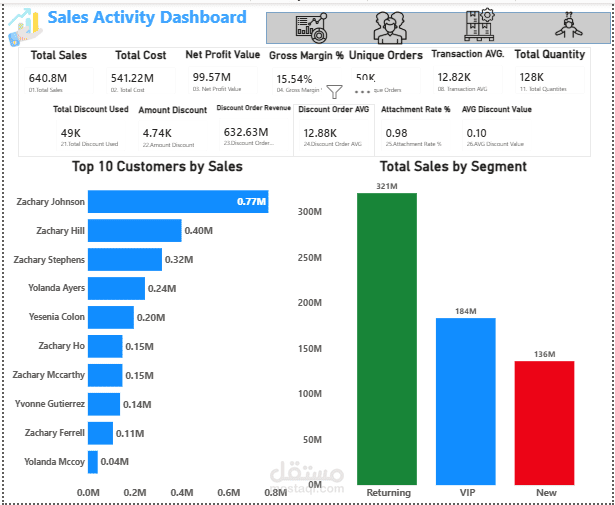Select the Attachment Rate 0.98 card
Image resolution: width=615 pixels, height=505 pixels.
pyautogui.click(x=416, y=136)
